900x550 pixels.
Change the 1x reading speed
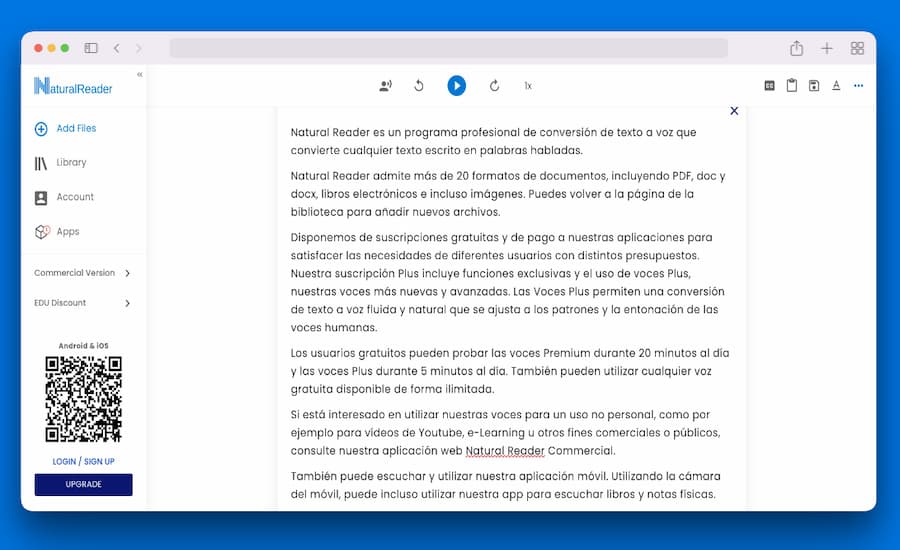(528, 86)
